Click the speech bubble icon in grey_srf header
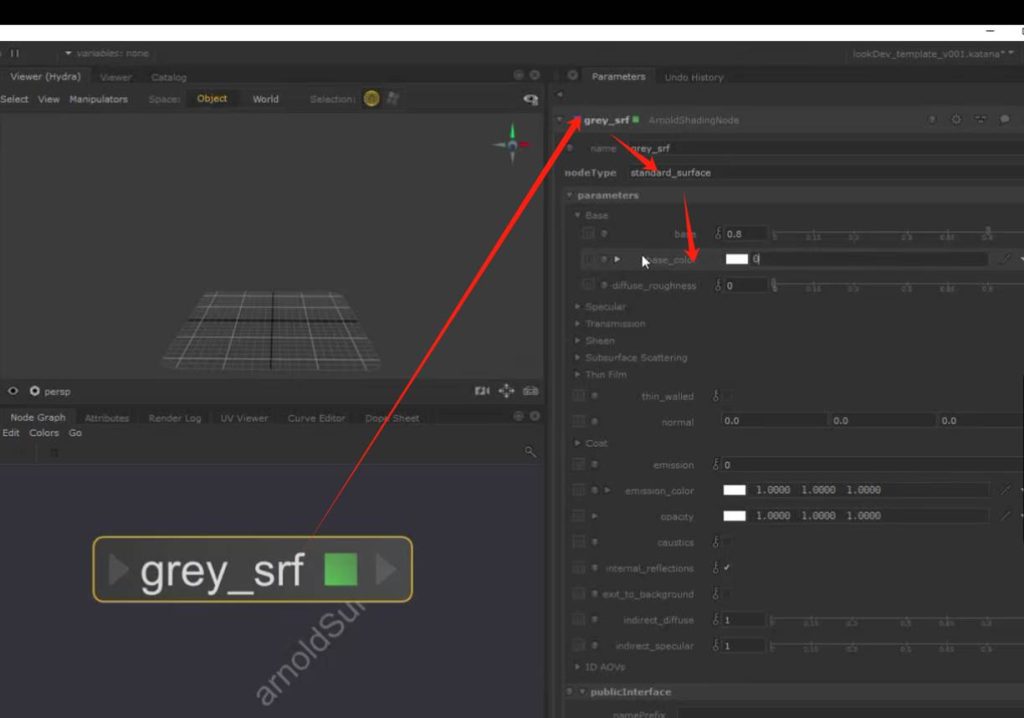 [1004, 120]
